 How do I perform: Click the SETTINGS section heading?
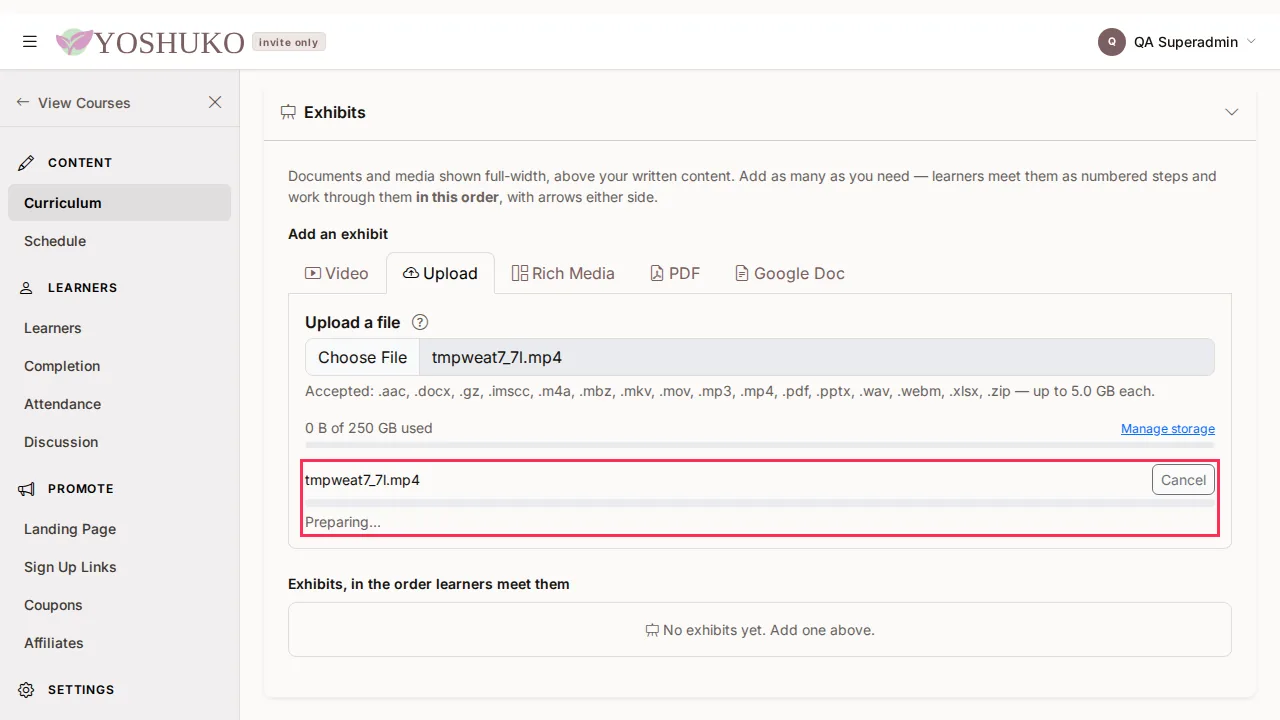(81, 690)
